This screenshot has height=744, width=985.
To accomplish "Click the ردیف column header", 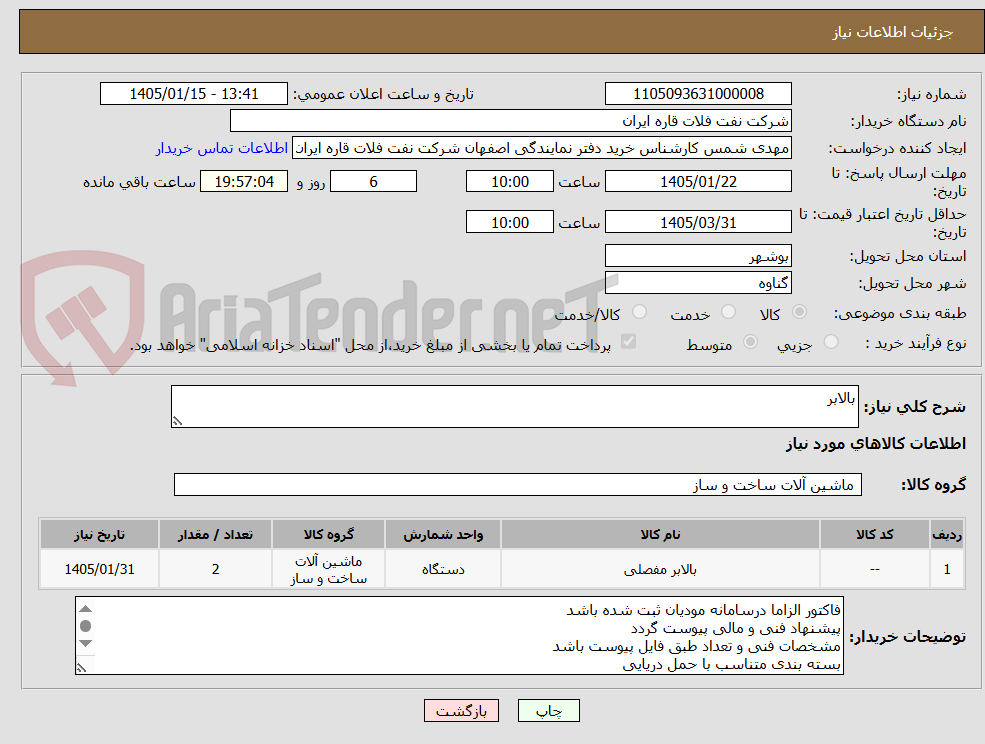I will (947, 535).
